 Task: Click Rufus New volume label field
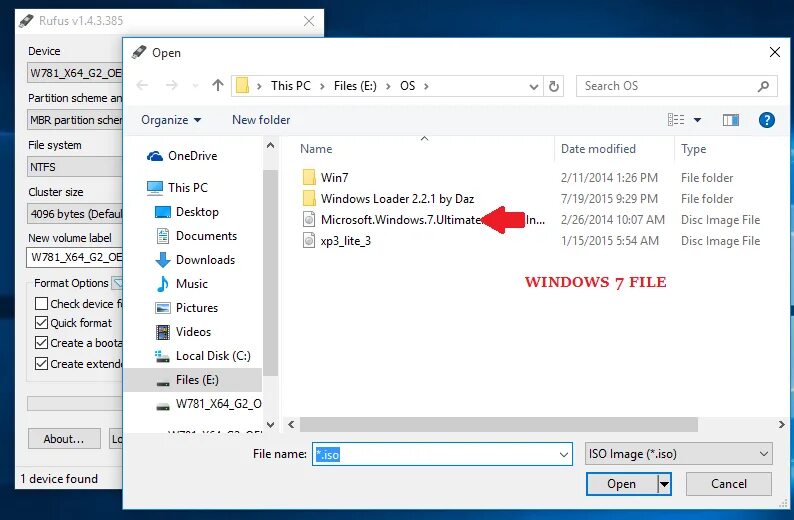(x=74, y=257)
